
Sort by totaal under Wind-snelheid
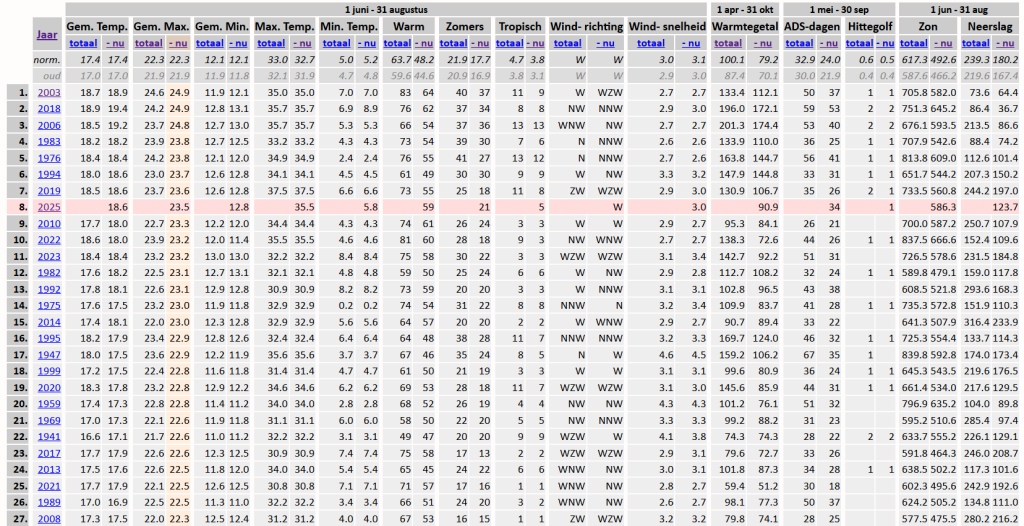pyautogui.click(x=651, y=43)
